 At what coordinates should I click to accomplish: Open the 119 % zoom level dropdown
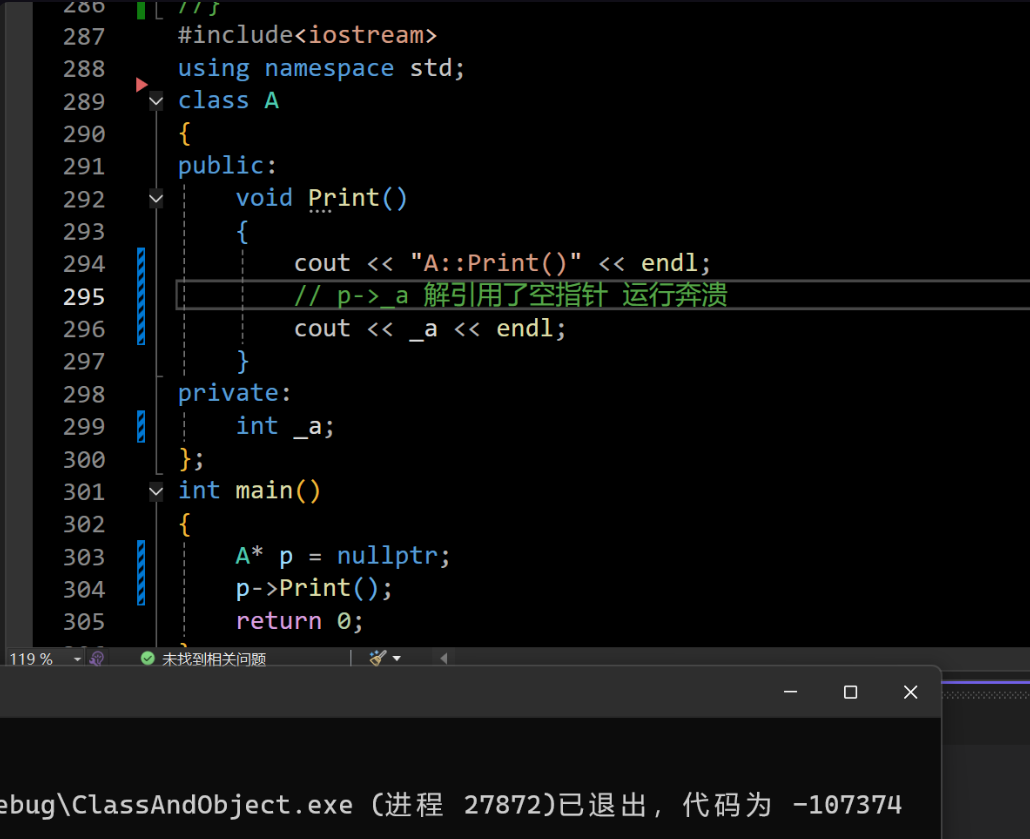tap(78, 658)
